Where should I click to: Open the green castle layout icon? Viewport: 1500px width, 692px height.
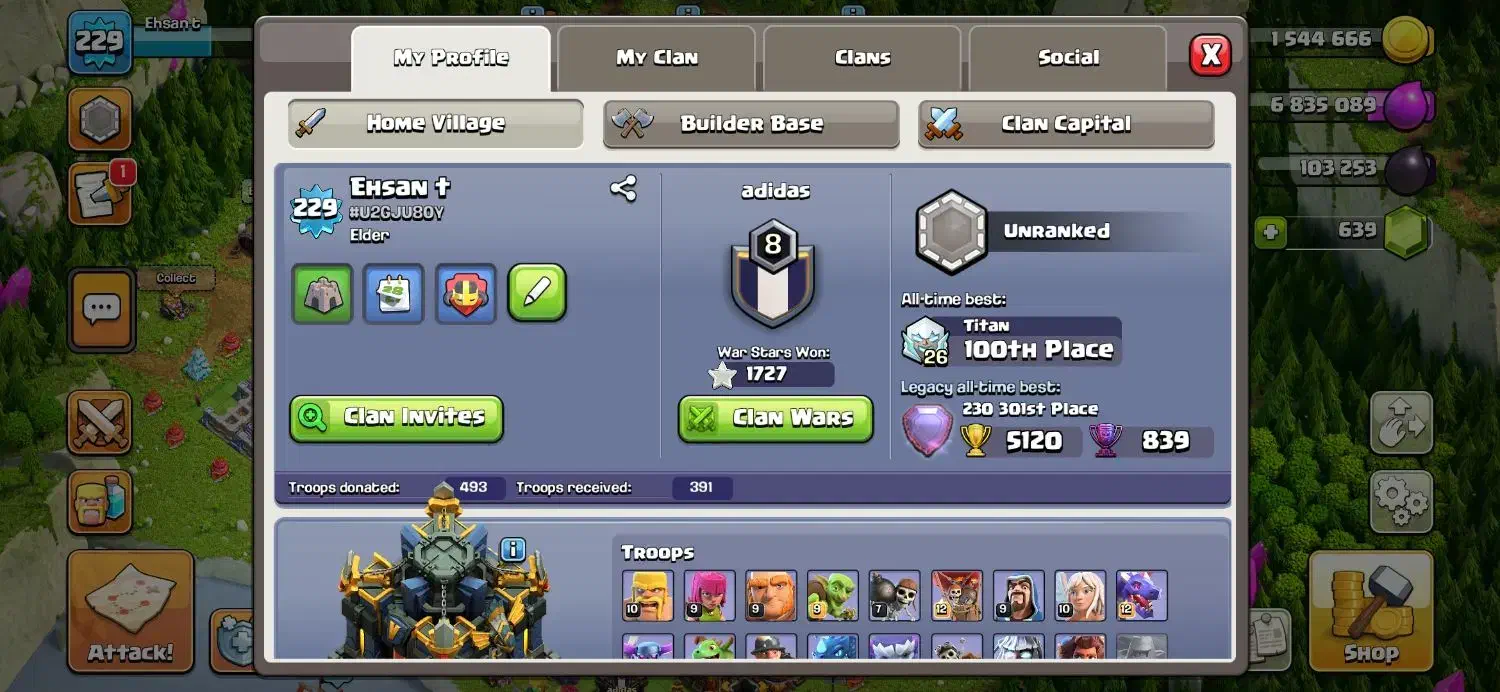click(322, 294)
